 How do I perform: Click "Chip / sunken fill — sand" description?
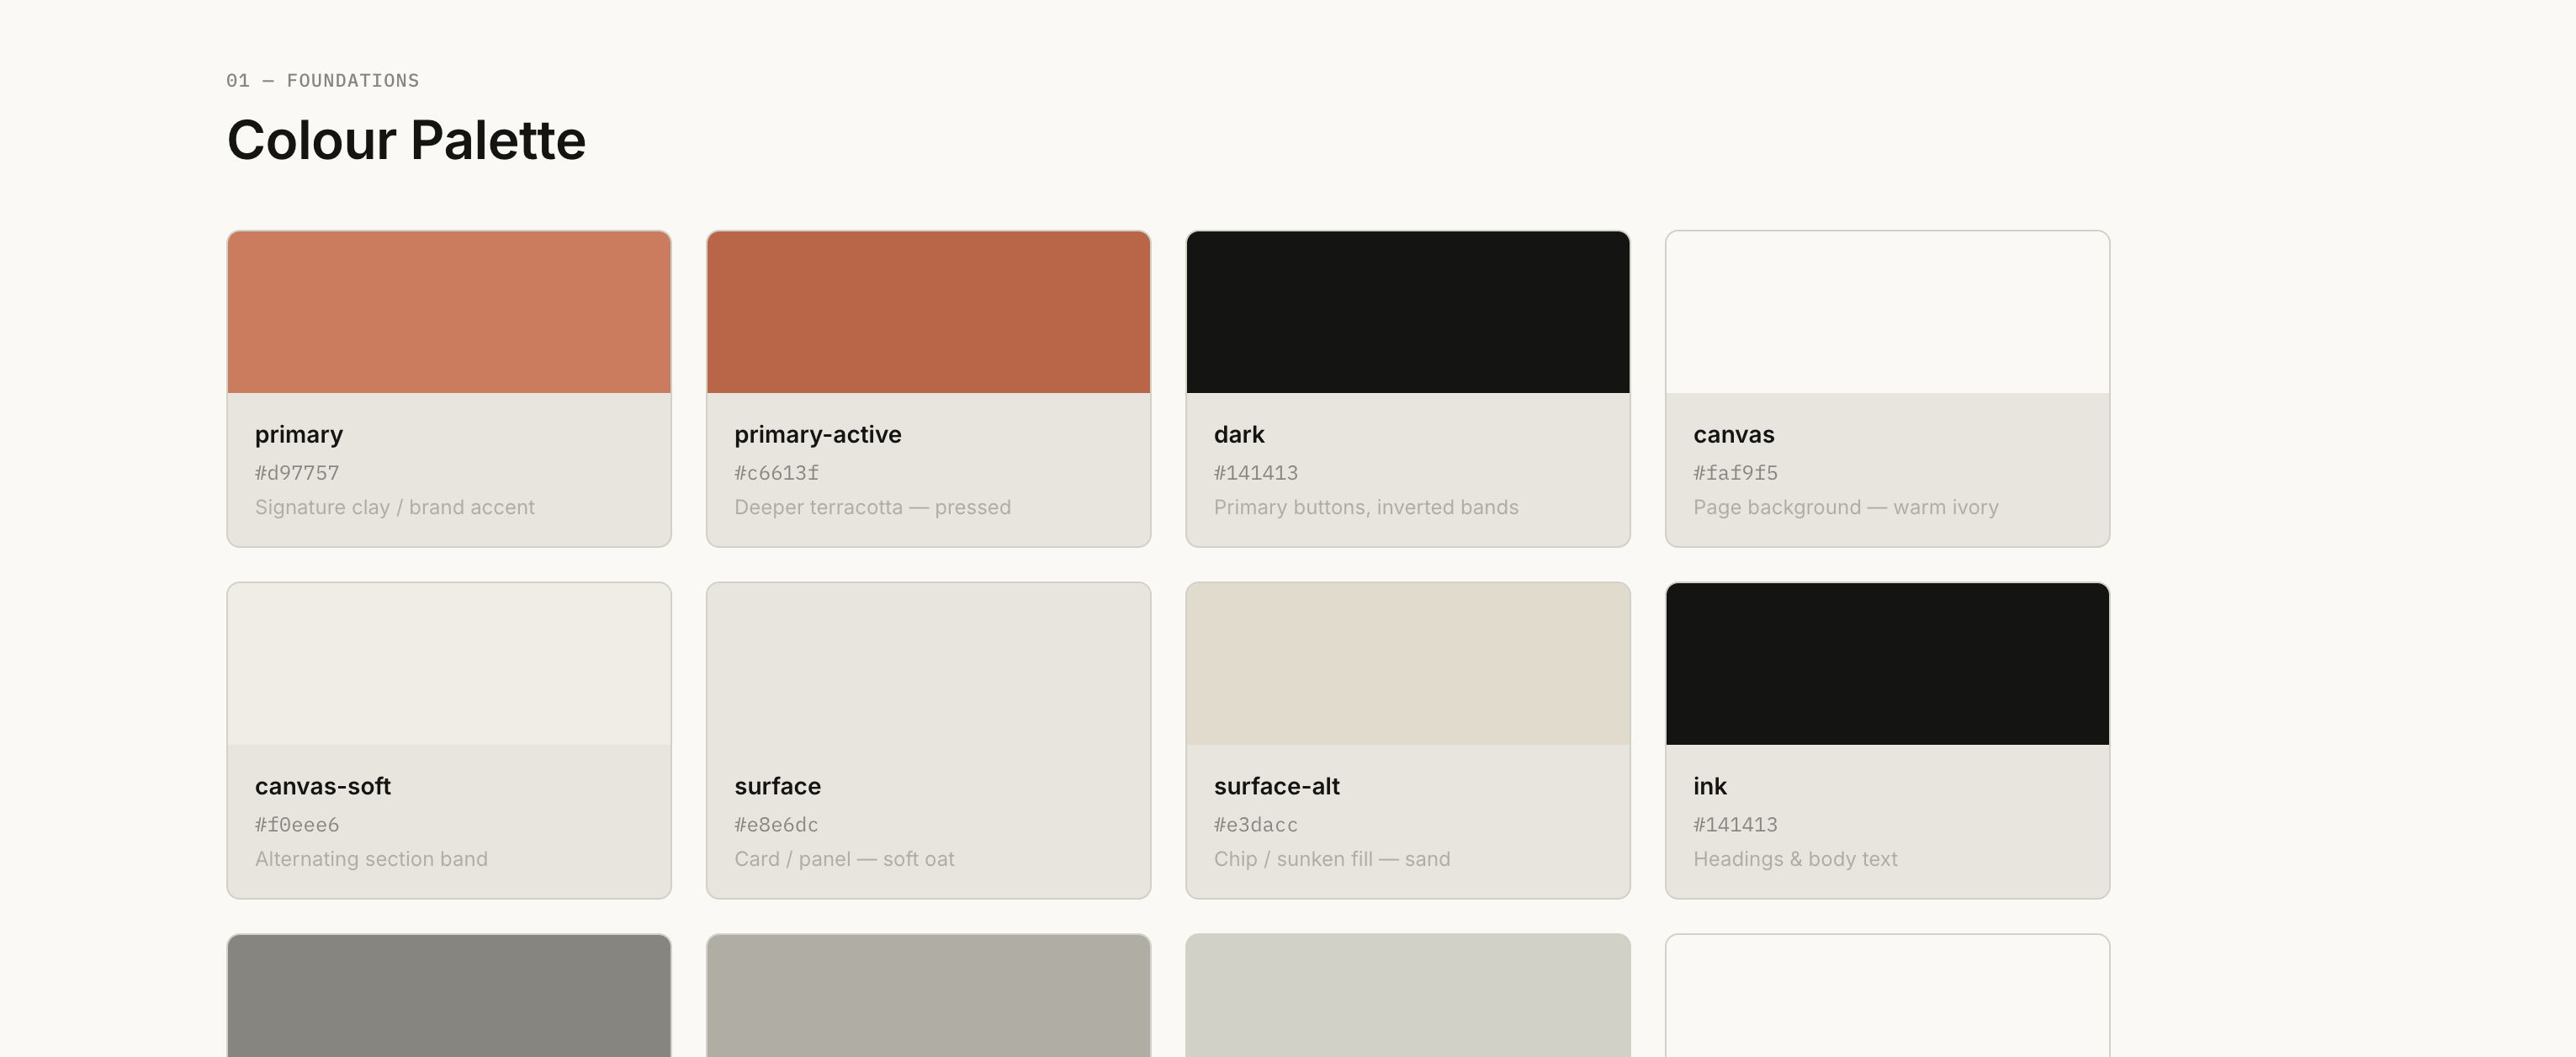click(1332, 860)
